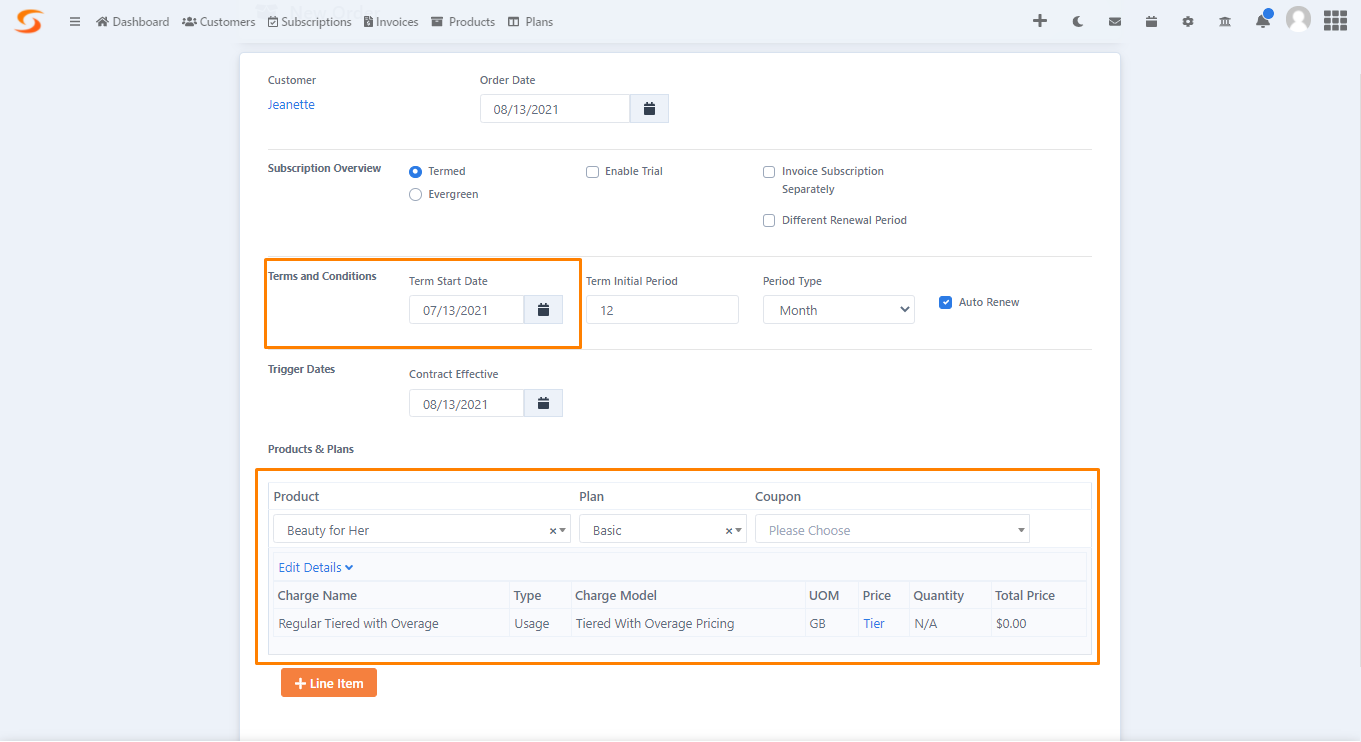Screen dimensions: 1361x742
Task: Open the Invoices menu item
Action: tap(390, 20)
